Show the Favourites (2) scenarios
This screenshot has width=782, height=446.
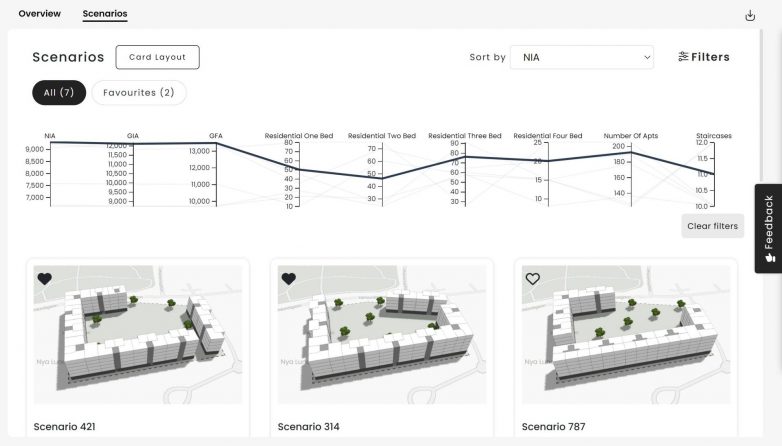tap(139, 93)
